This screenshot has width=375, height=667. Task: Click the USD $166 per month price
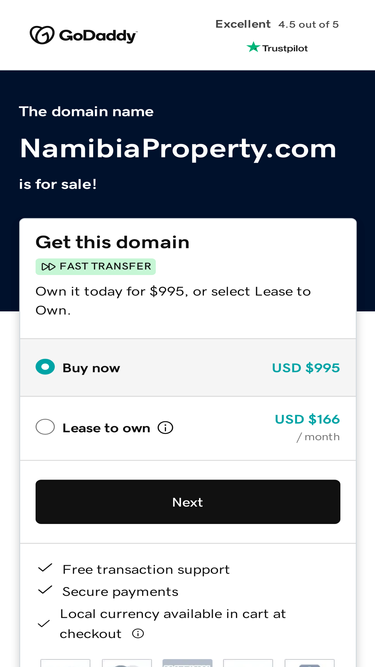tap(307, 427)
